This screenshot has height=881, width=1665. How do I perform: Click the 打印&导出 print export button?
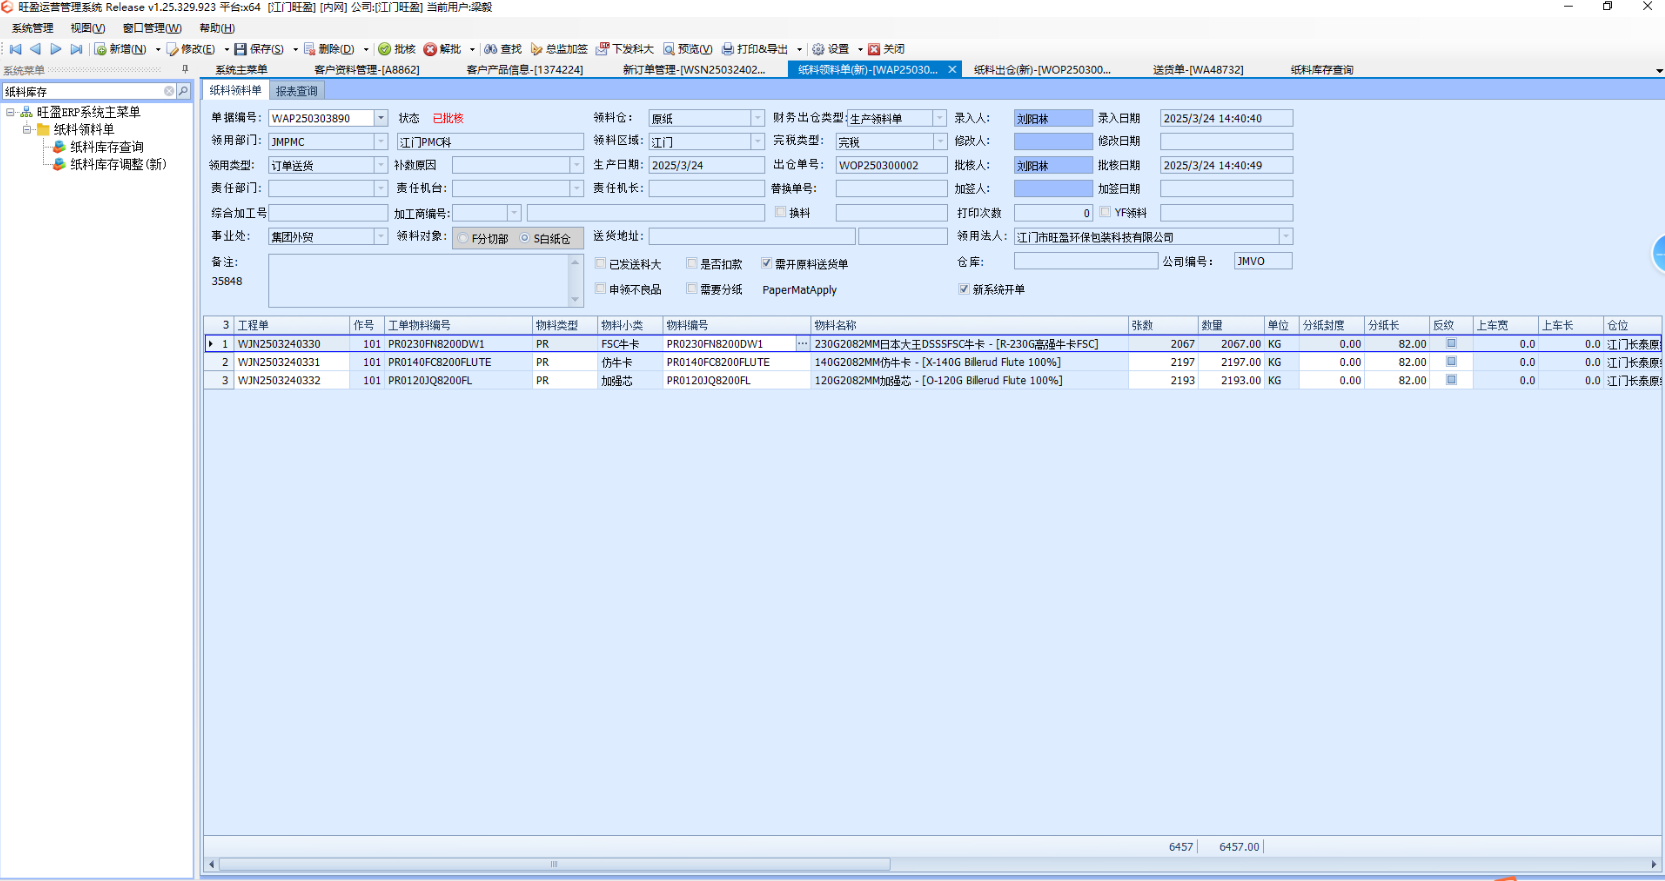(x=756, y=49)
